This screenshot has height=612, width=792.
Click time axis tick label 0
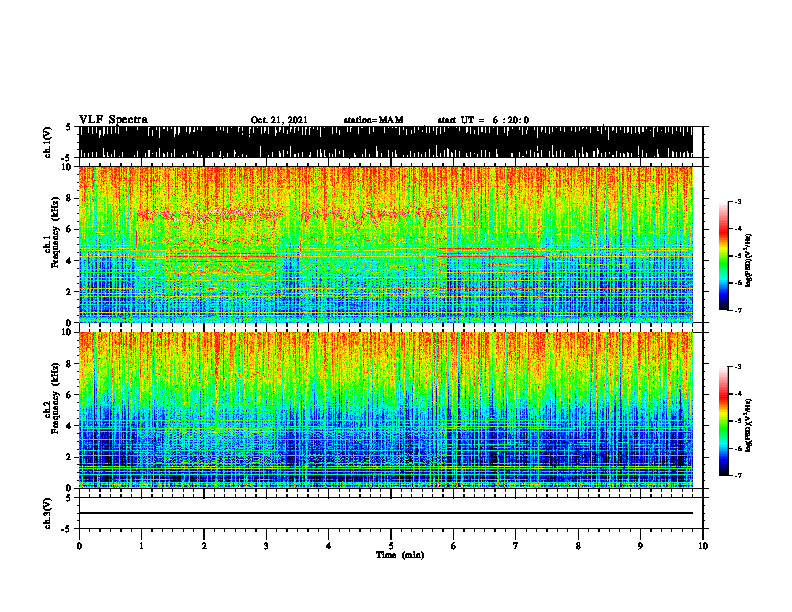point(79,546)
